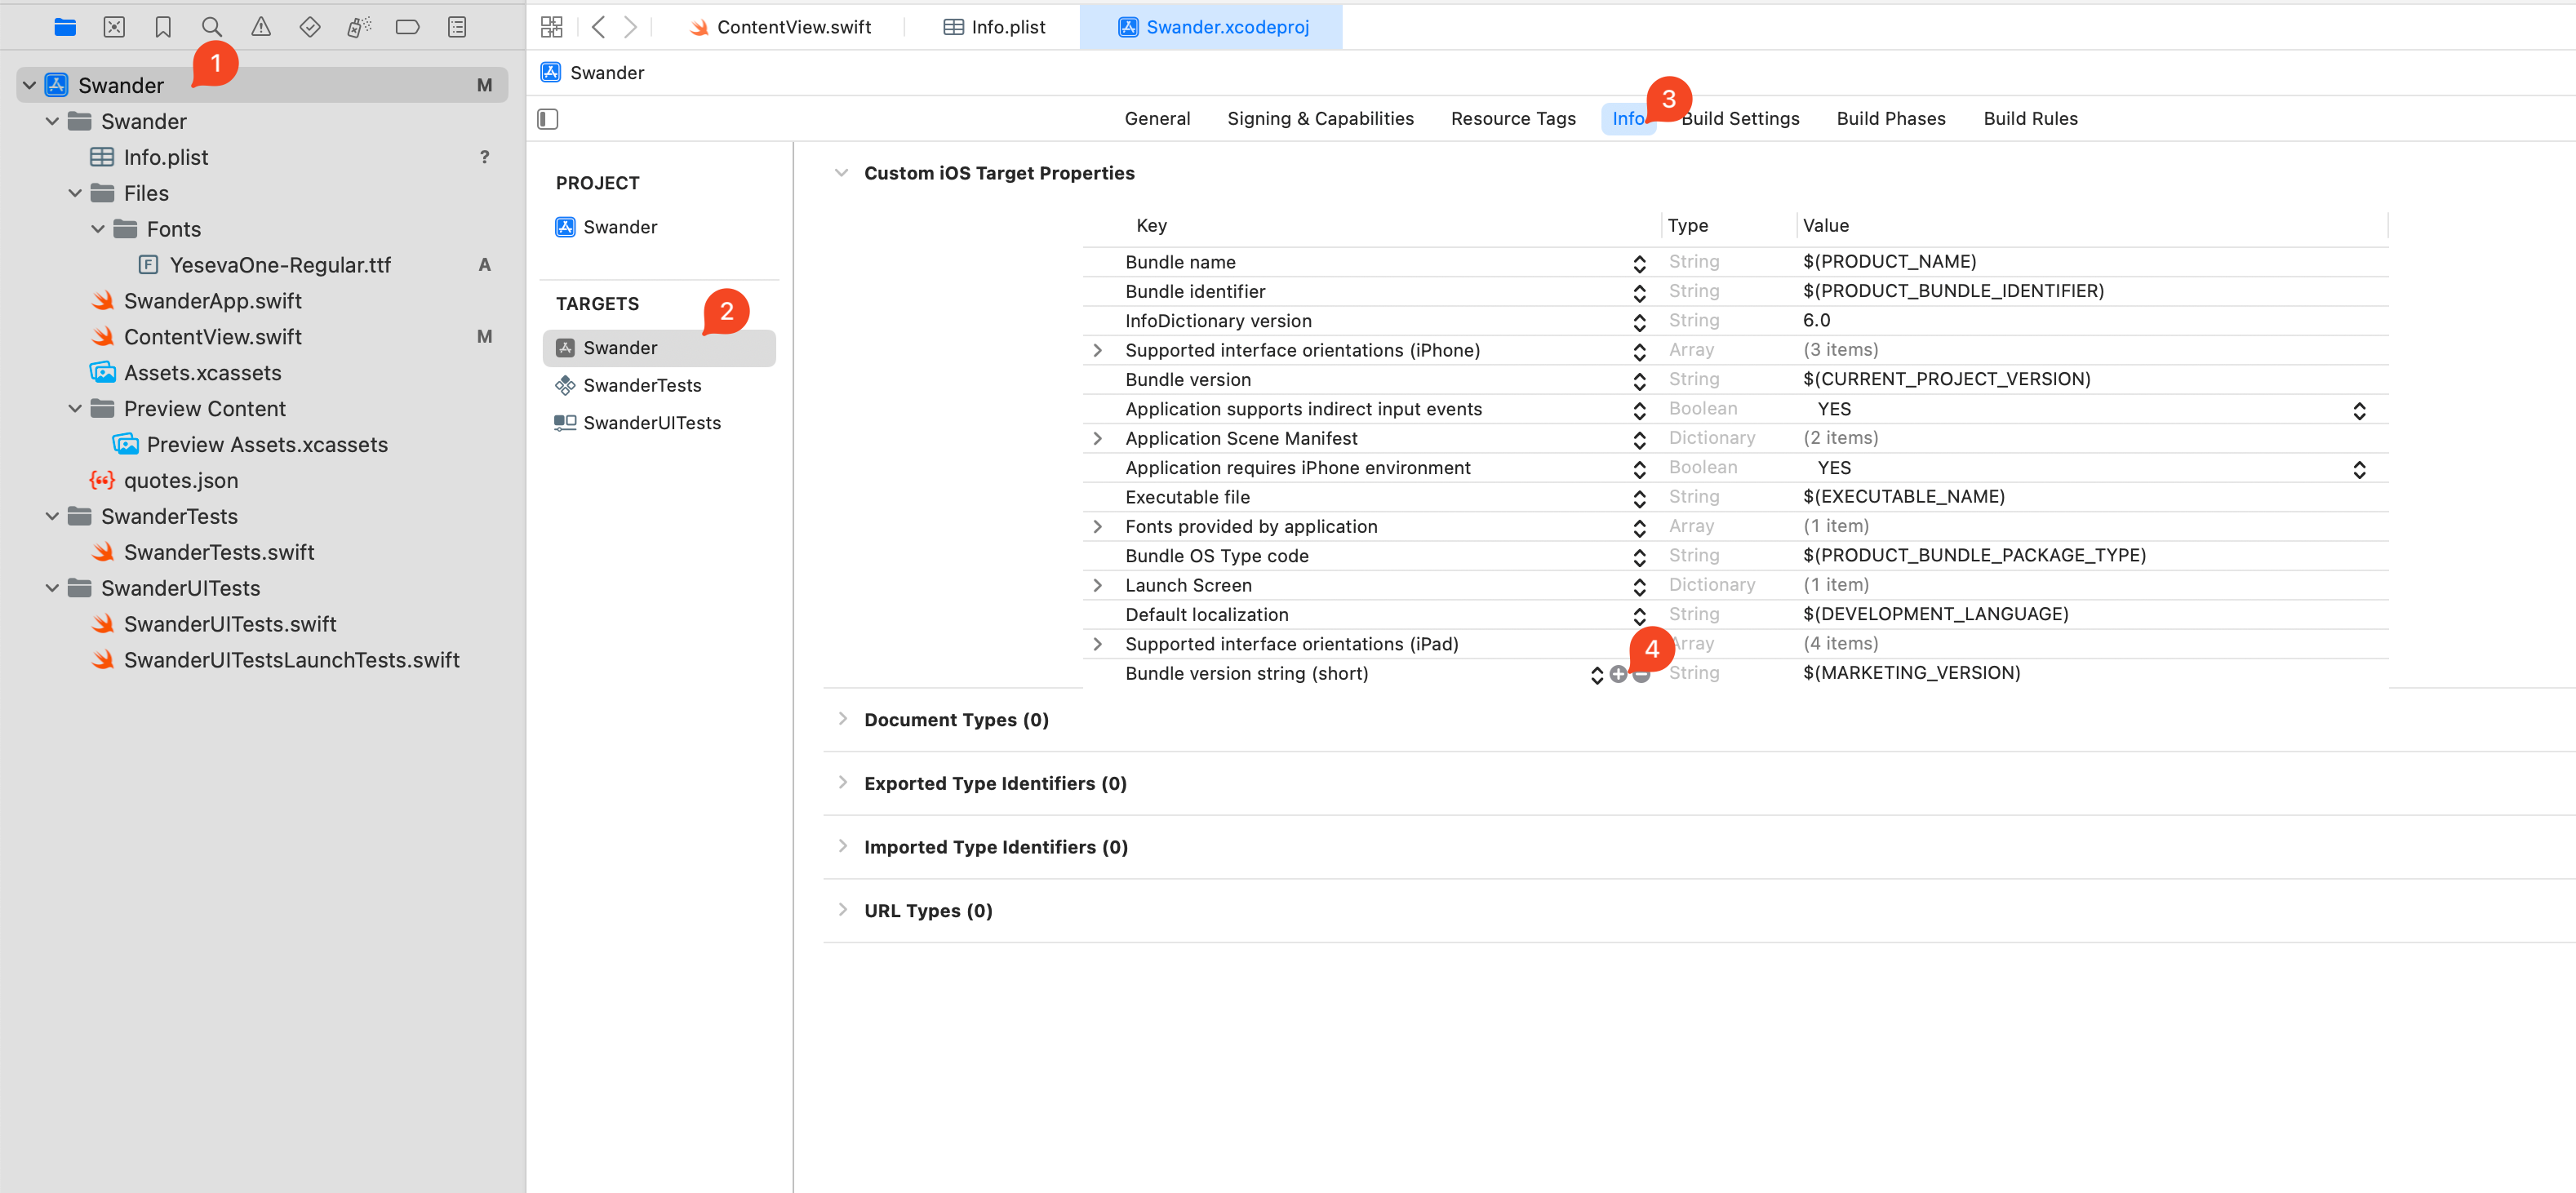Change the requires iPhone environment Boolean value

[2359, 469]
